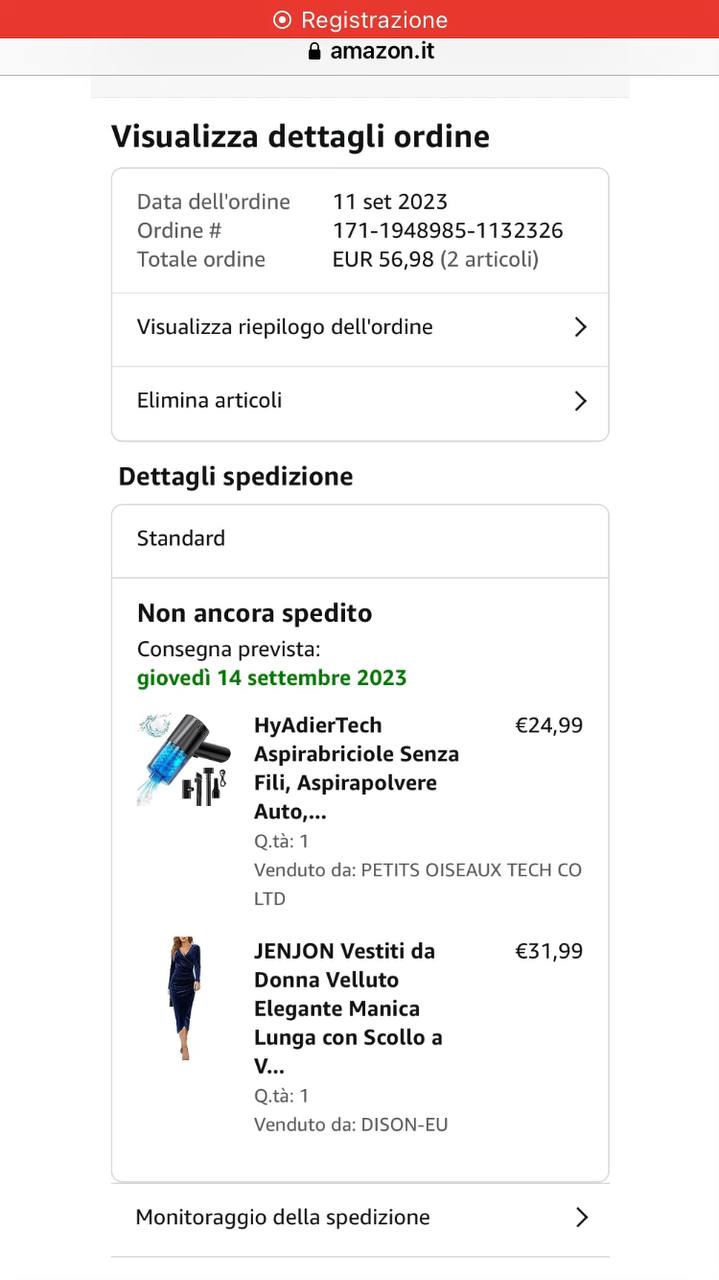Open HyAdierTech Aspirabriciole product title

356,768
